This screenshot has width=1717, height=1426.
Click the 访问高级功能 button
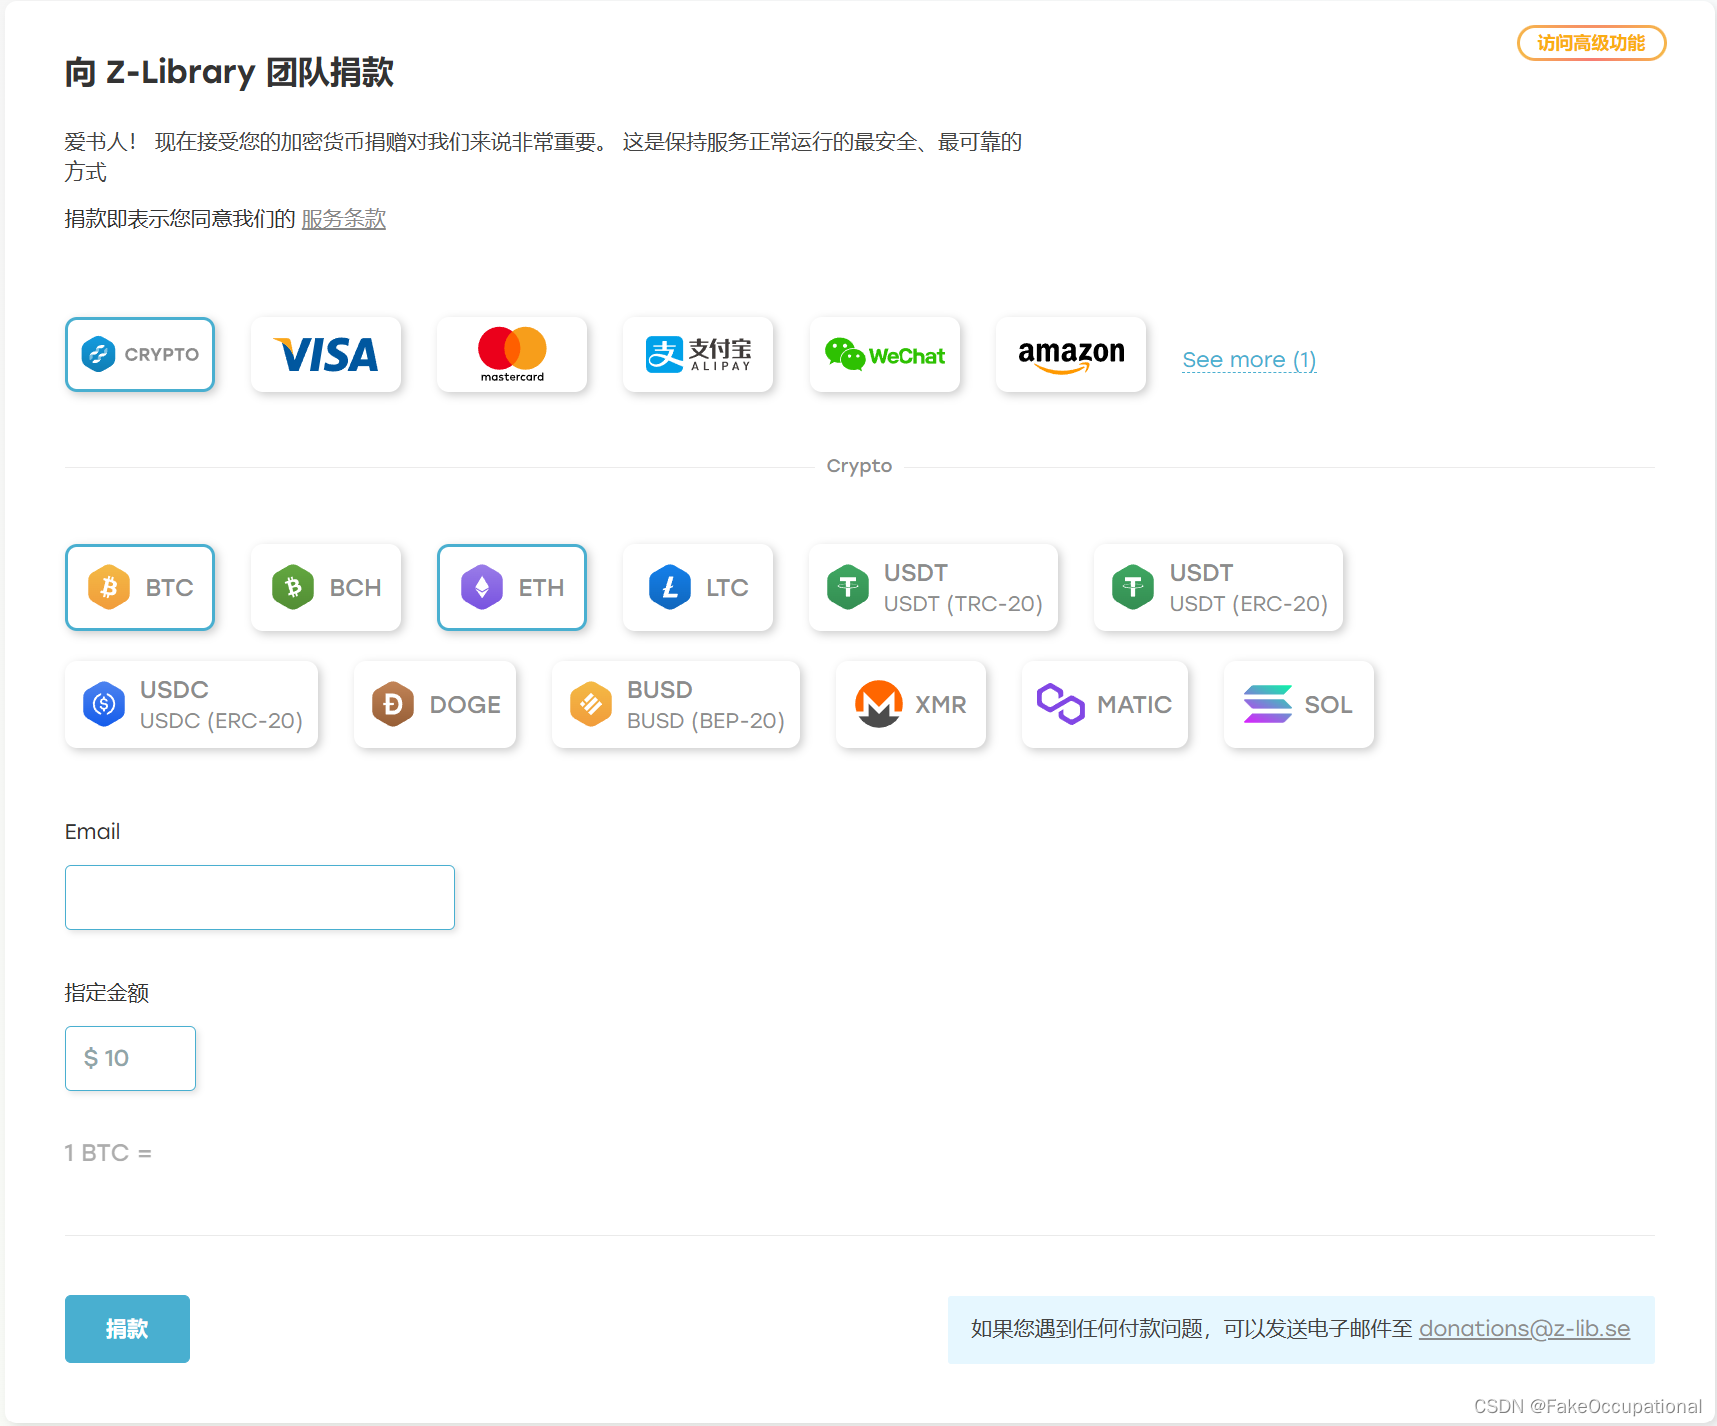tap(1591, 43)
